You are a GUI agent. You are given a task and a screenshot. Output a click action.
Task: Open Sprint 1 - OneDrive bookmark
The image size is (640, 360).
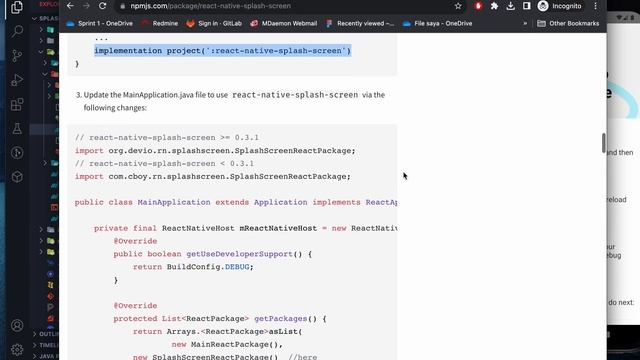tap(99, 24)
